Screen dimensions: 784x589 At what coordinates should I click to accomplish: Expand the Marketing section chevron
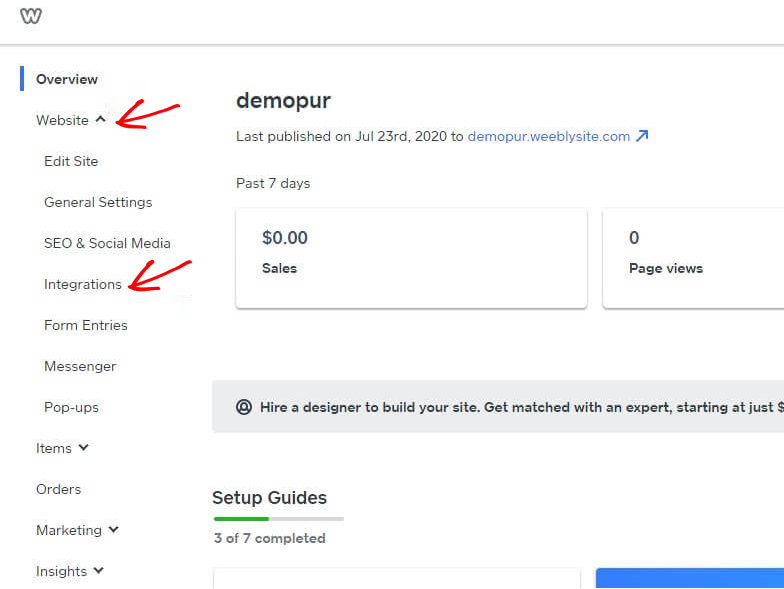coord(114,530)
